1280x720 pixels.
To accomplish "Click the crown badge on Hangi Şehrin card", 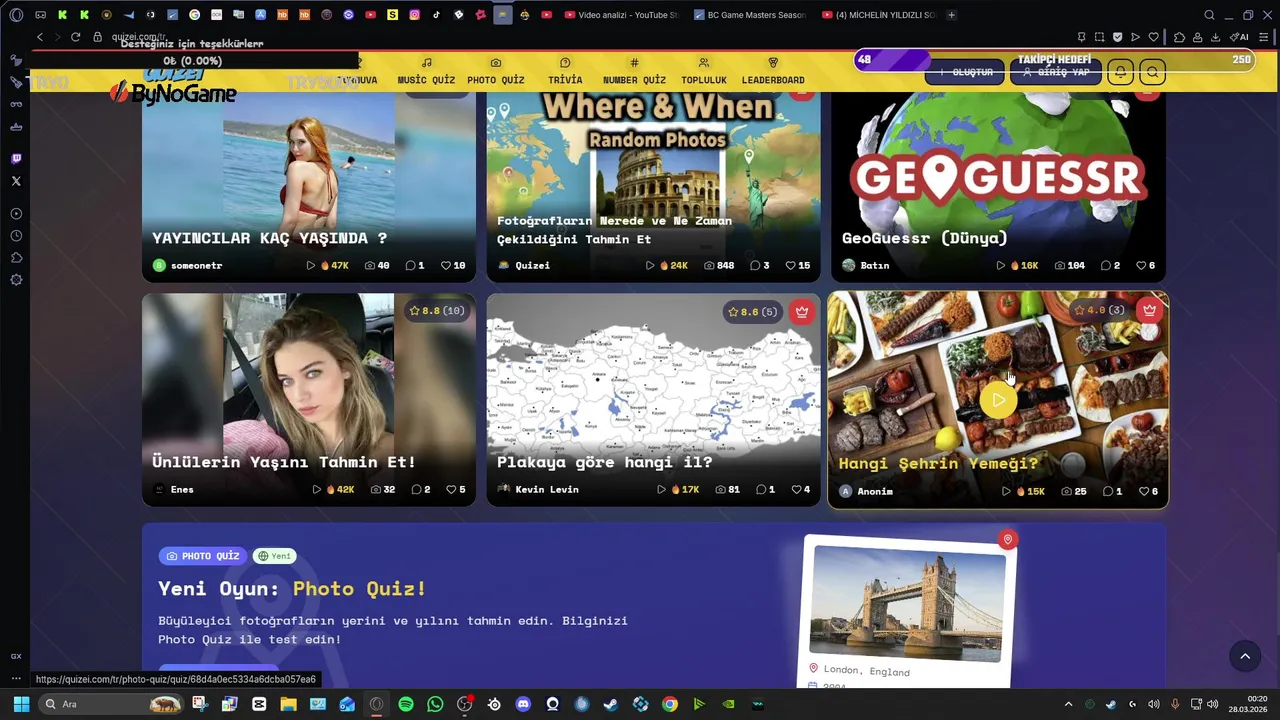I will 1149,310.
